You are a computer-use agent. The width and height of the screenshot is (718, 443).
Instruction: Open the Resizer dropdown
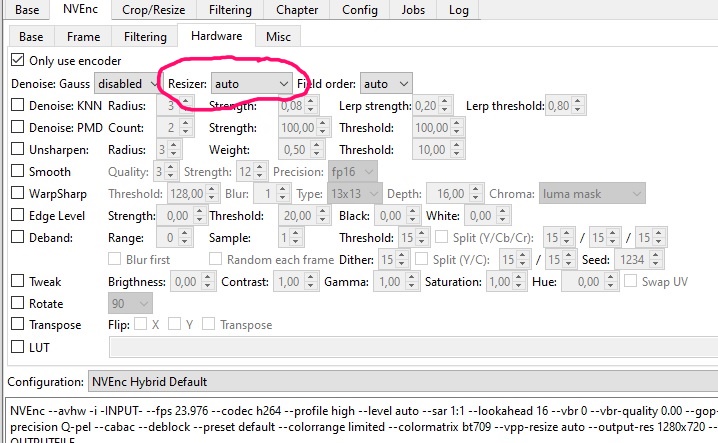pyautogui.click(x=251, y=84)
